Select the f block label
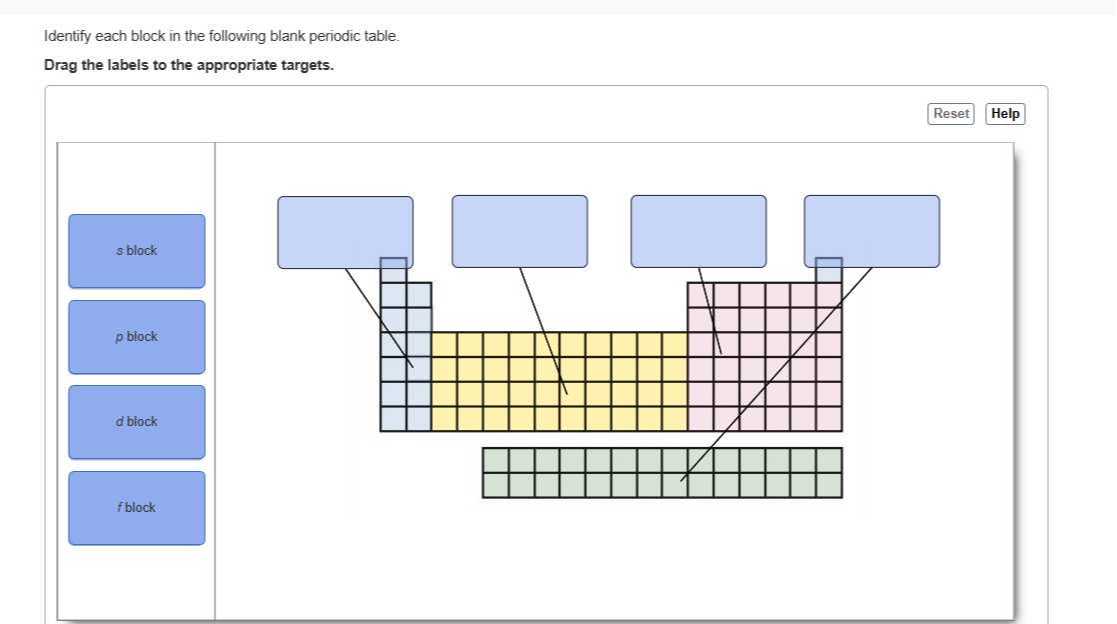The image size is (1117, 624). pyautogui.click(x=136, y=507)
